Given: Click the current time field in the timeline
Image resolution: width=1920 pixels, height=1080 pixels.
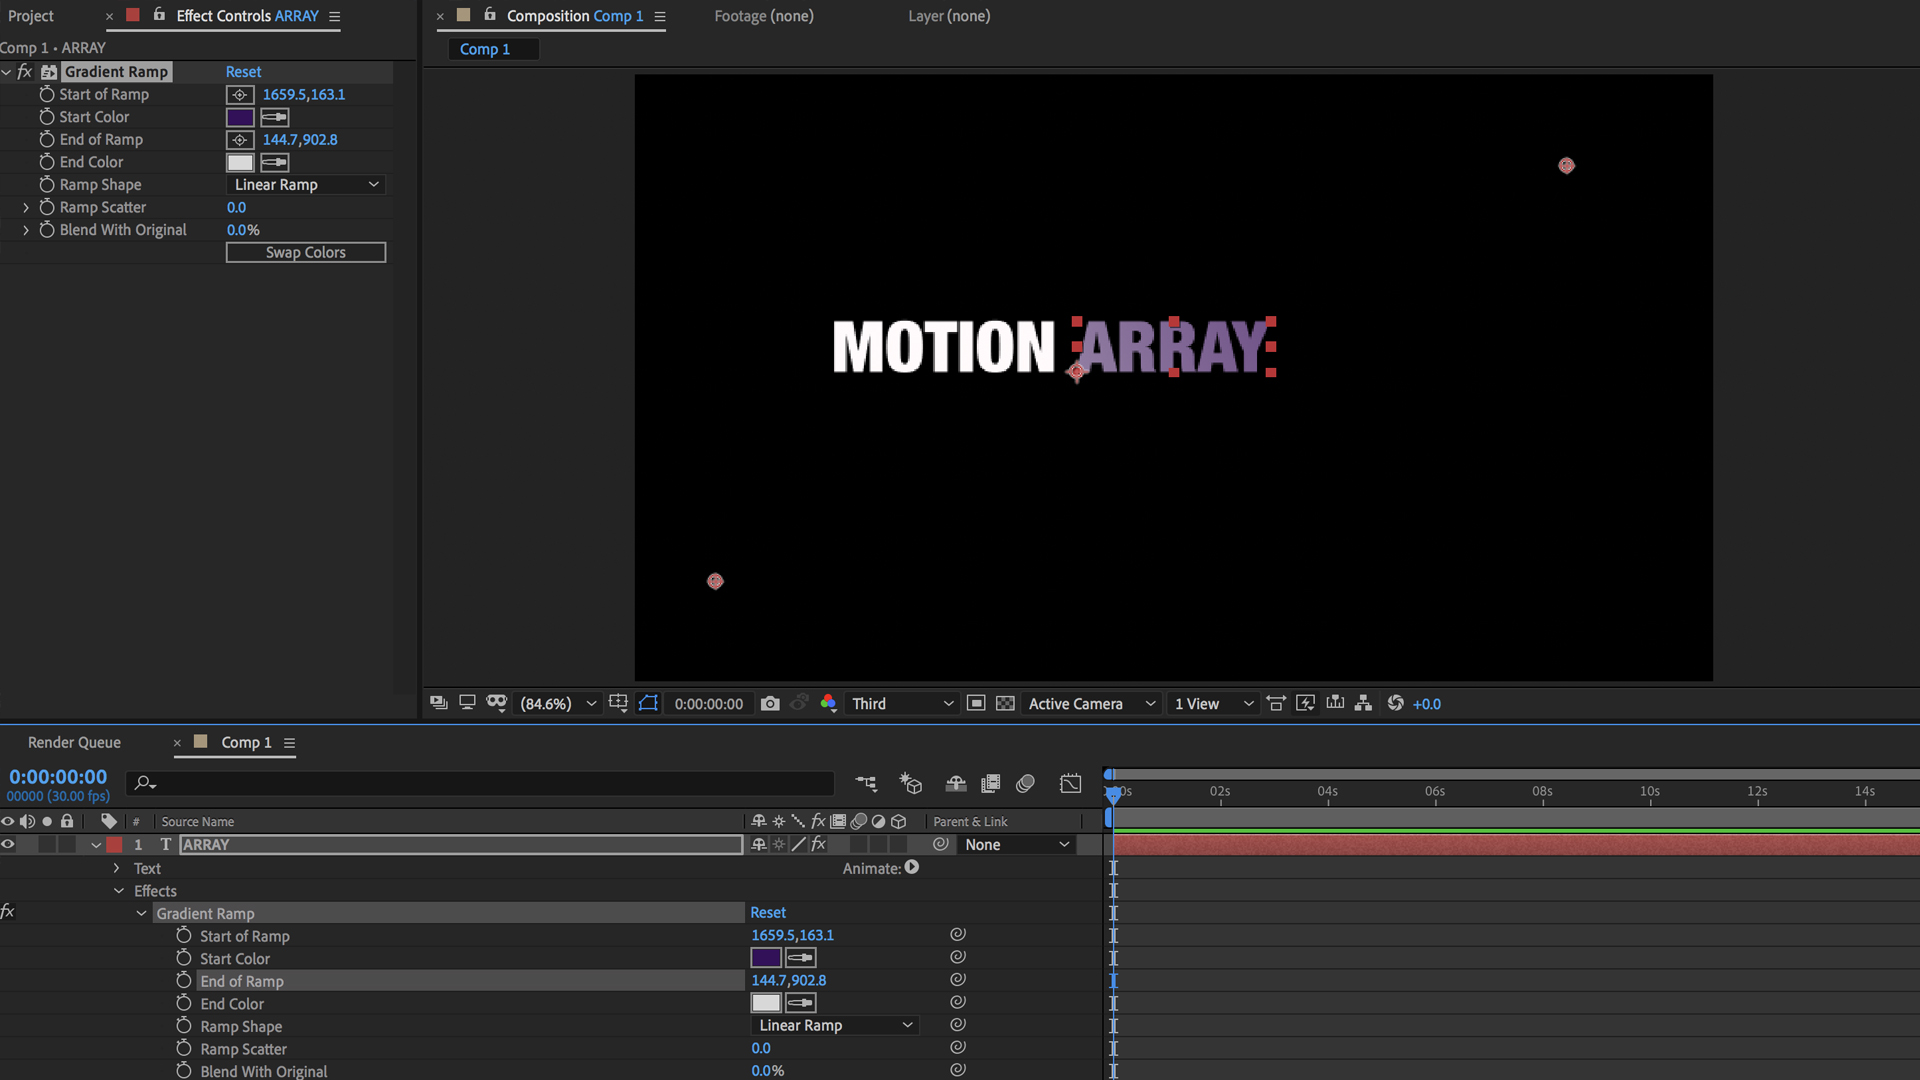Looking at the screenshot, I should (x=57, y=776).
